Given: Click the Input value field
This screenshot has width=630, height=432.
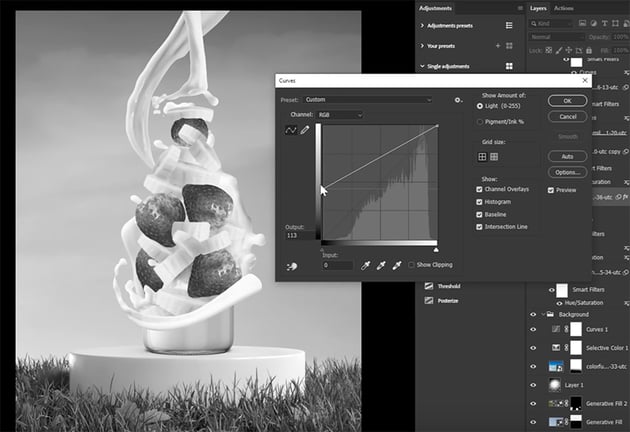Looking at the screenshot, I should 338,265.
